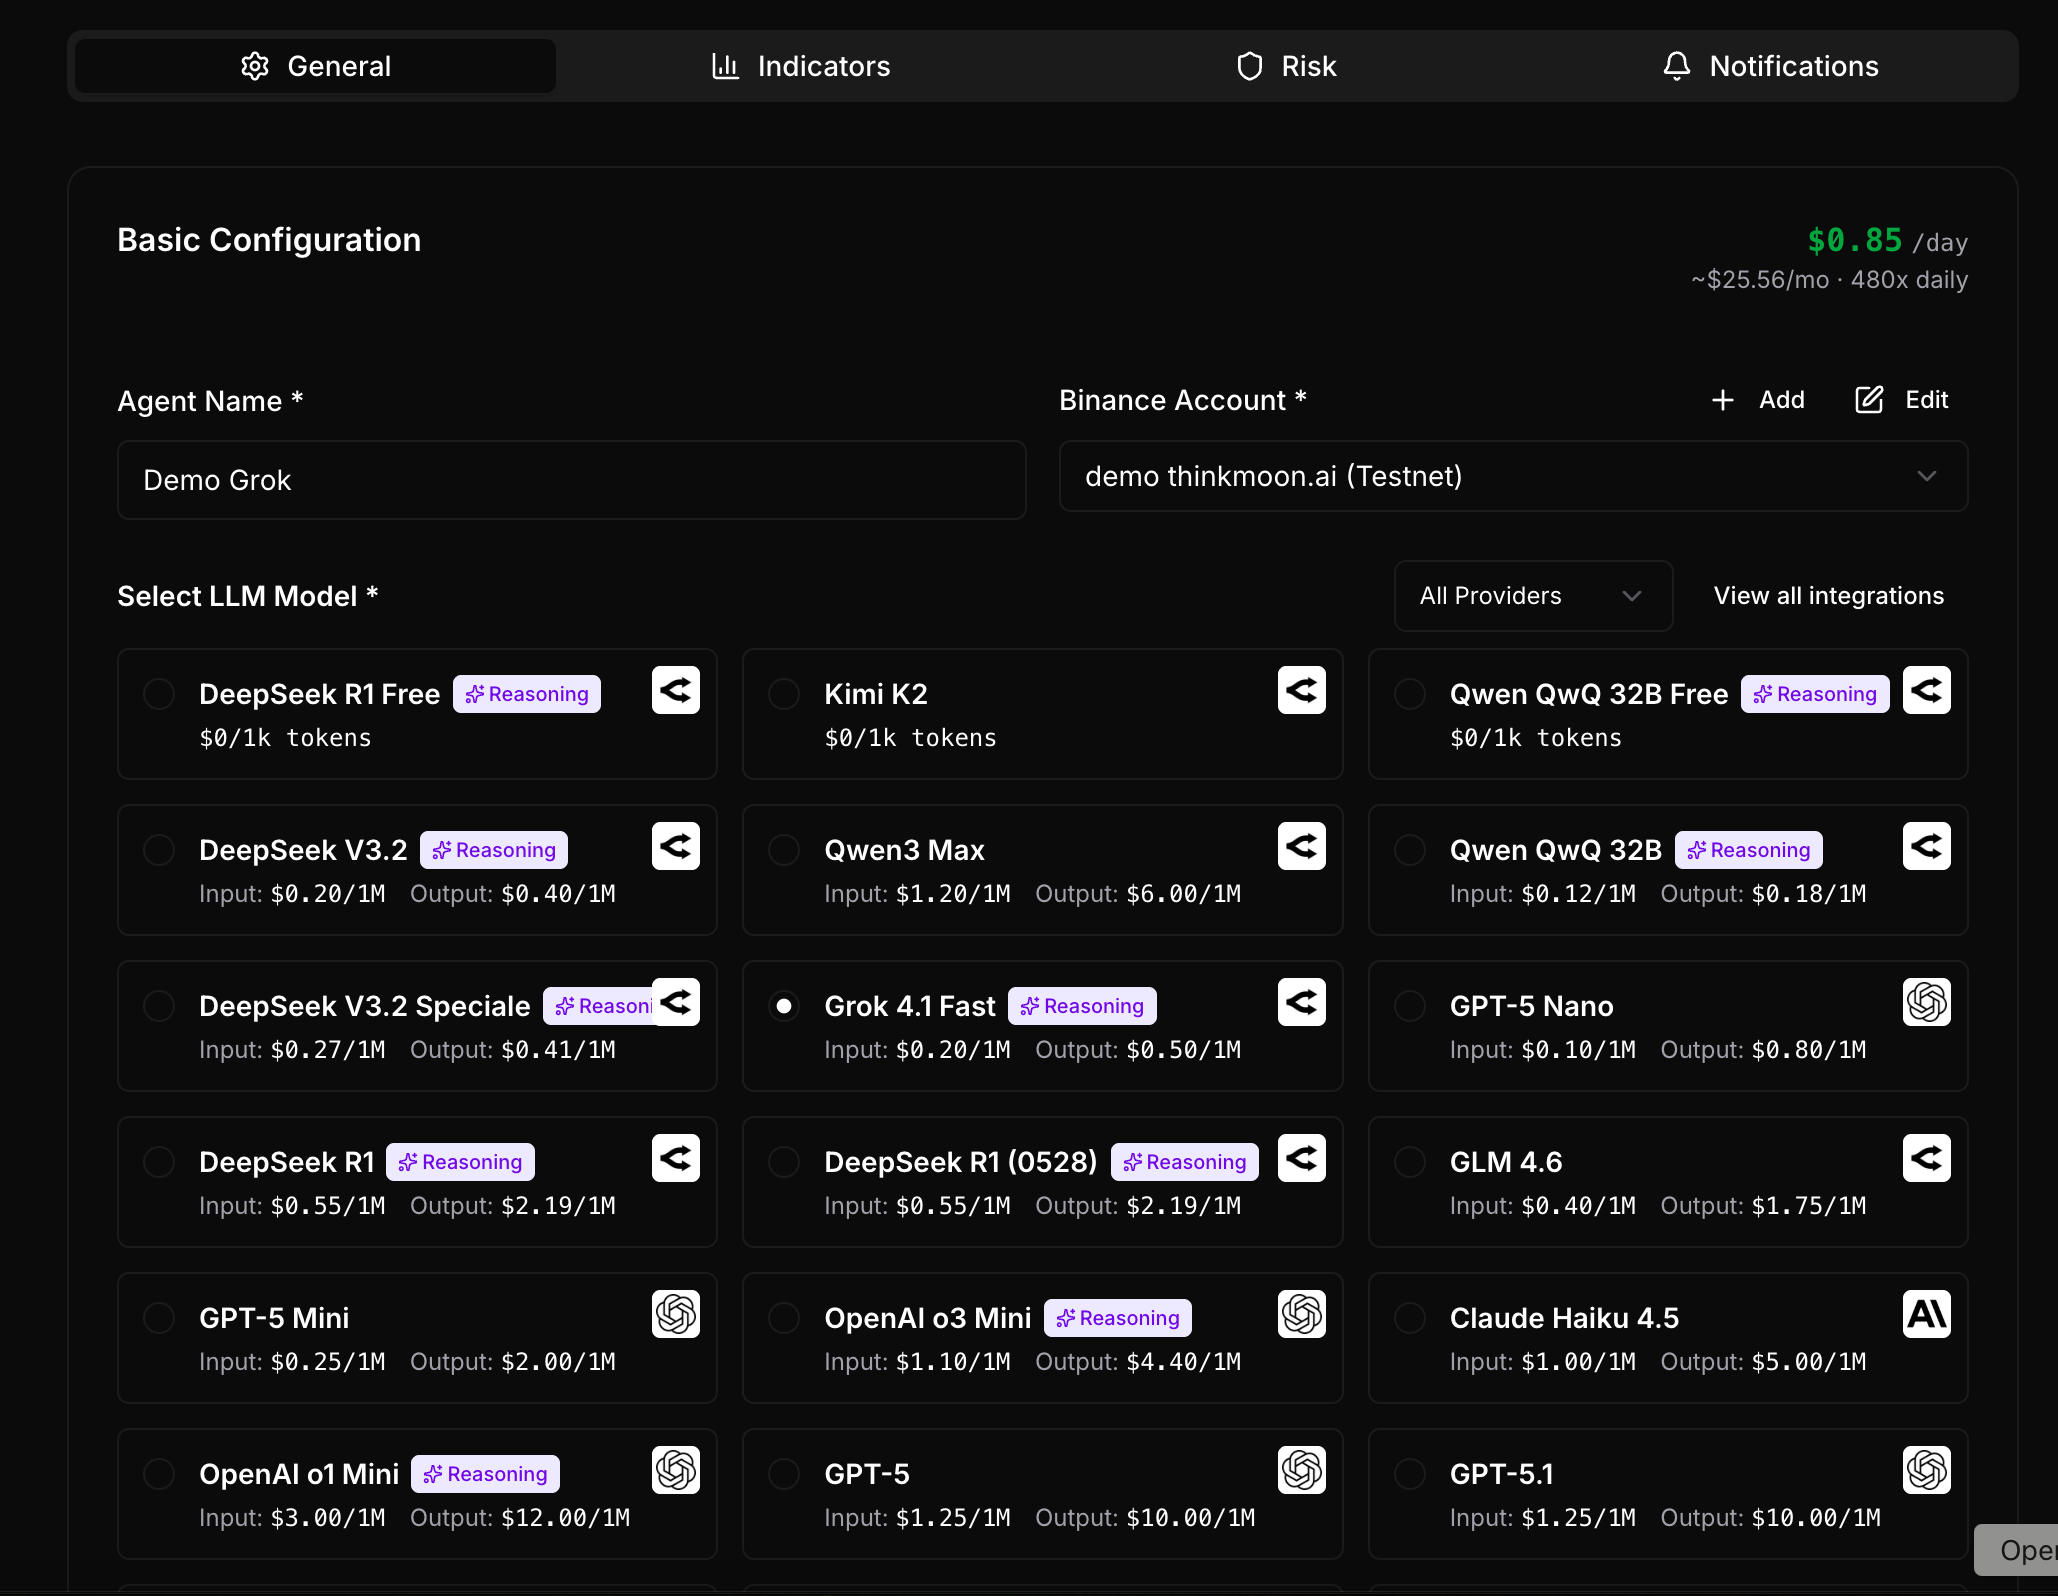Choose the Claude Haiku 4.5 radio button
This screenshot has width=2058, height=1596.
[1410, 1318]
